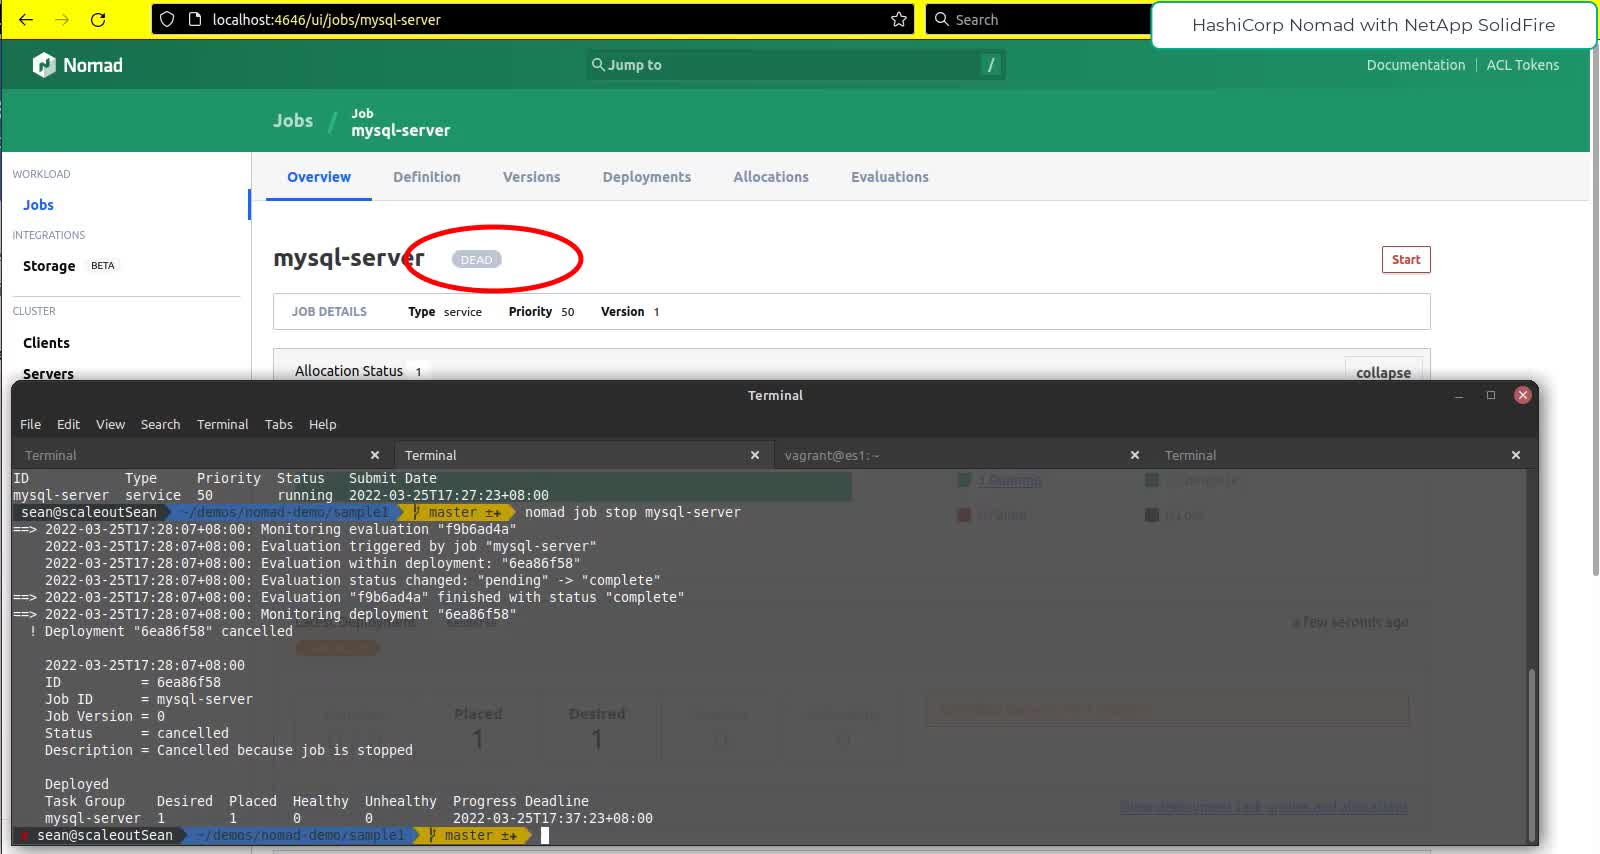Click the shield icon in address bar
Image resolution: width=1600 pixels, height=854 pixels.
167,19
